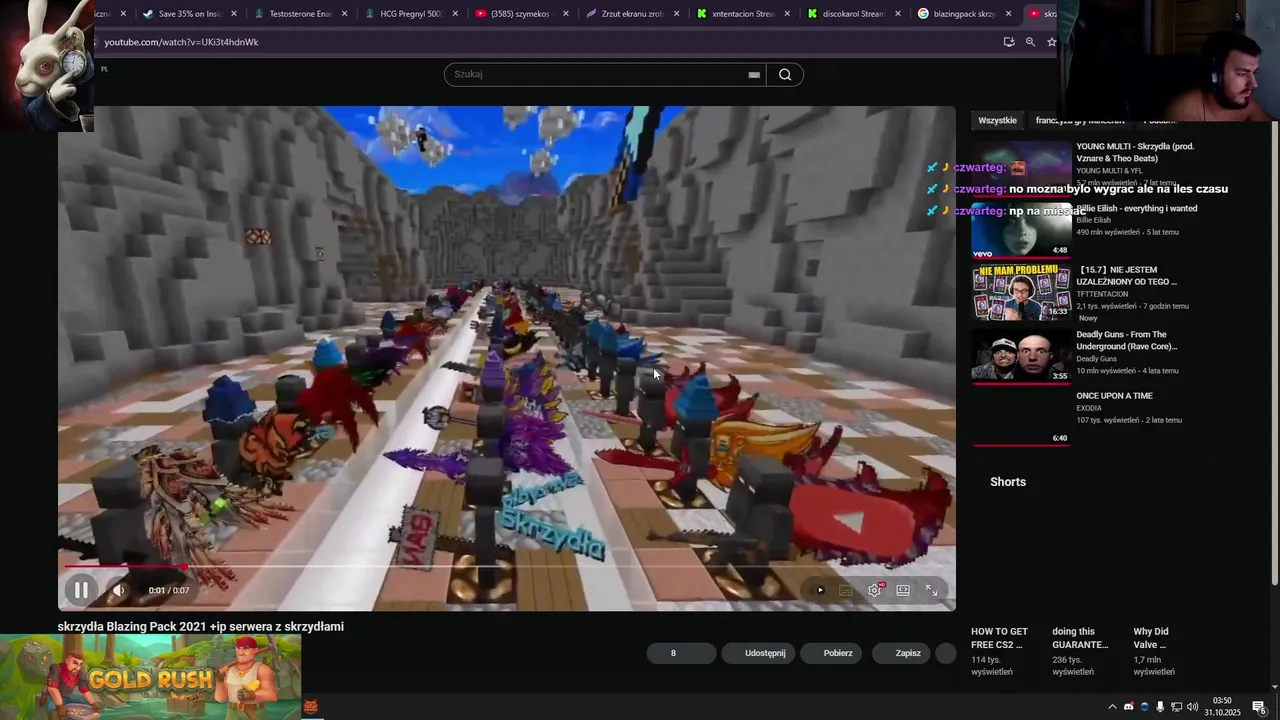Click the page vertical scrollbar

click(1274, 345)
